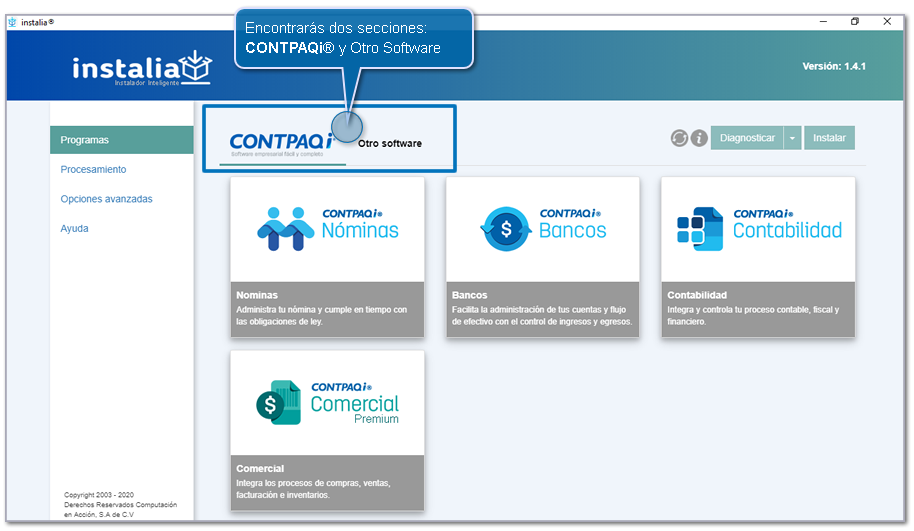Select the CONTPAQi Bancos dollar logo
The height and width of the screenshot is (531, 914).
pyautogui.click(x=506, y=229)
